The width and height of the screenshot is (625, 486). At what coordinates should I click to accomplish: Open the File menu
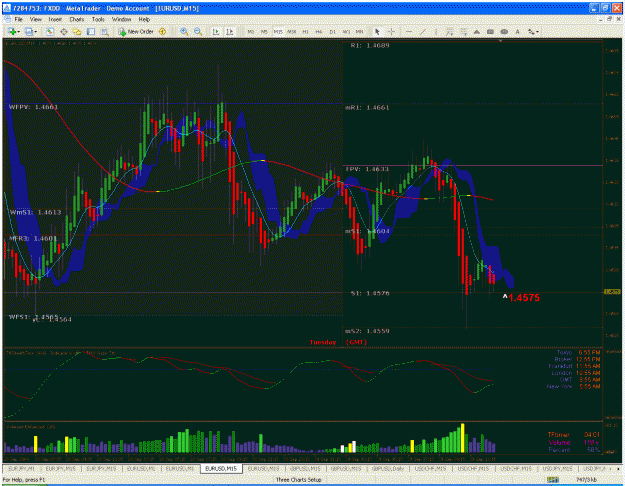[18, 19]
